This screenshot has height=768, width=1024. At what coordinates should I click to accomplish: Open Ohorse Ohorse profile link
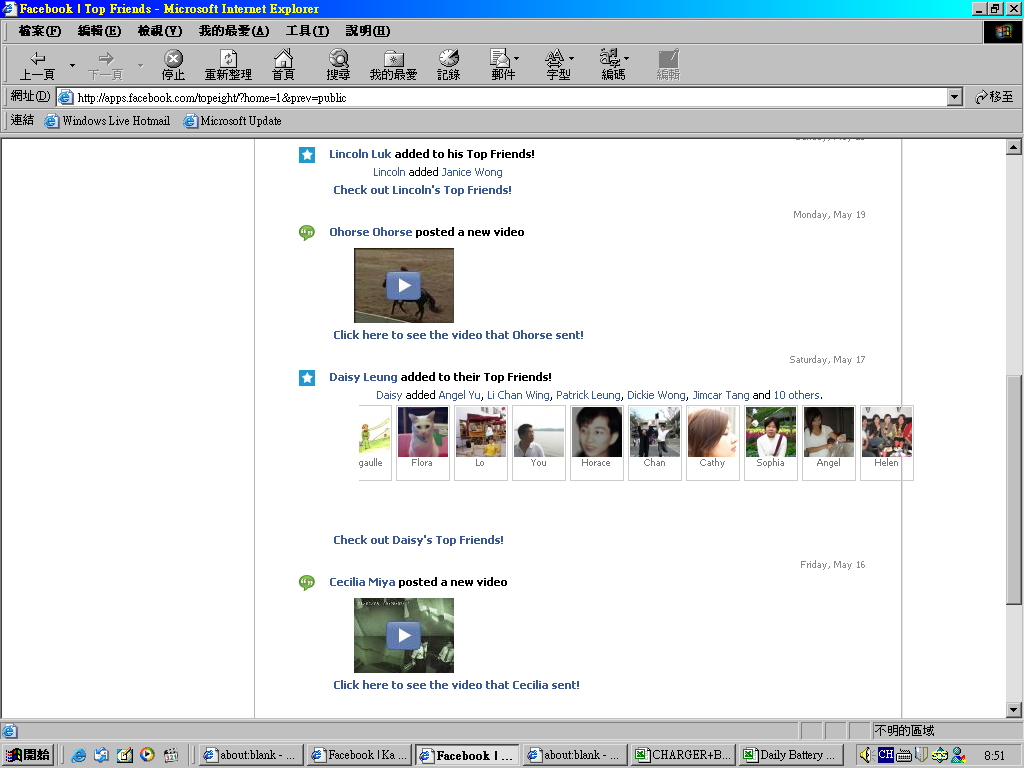click(370, 232)
